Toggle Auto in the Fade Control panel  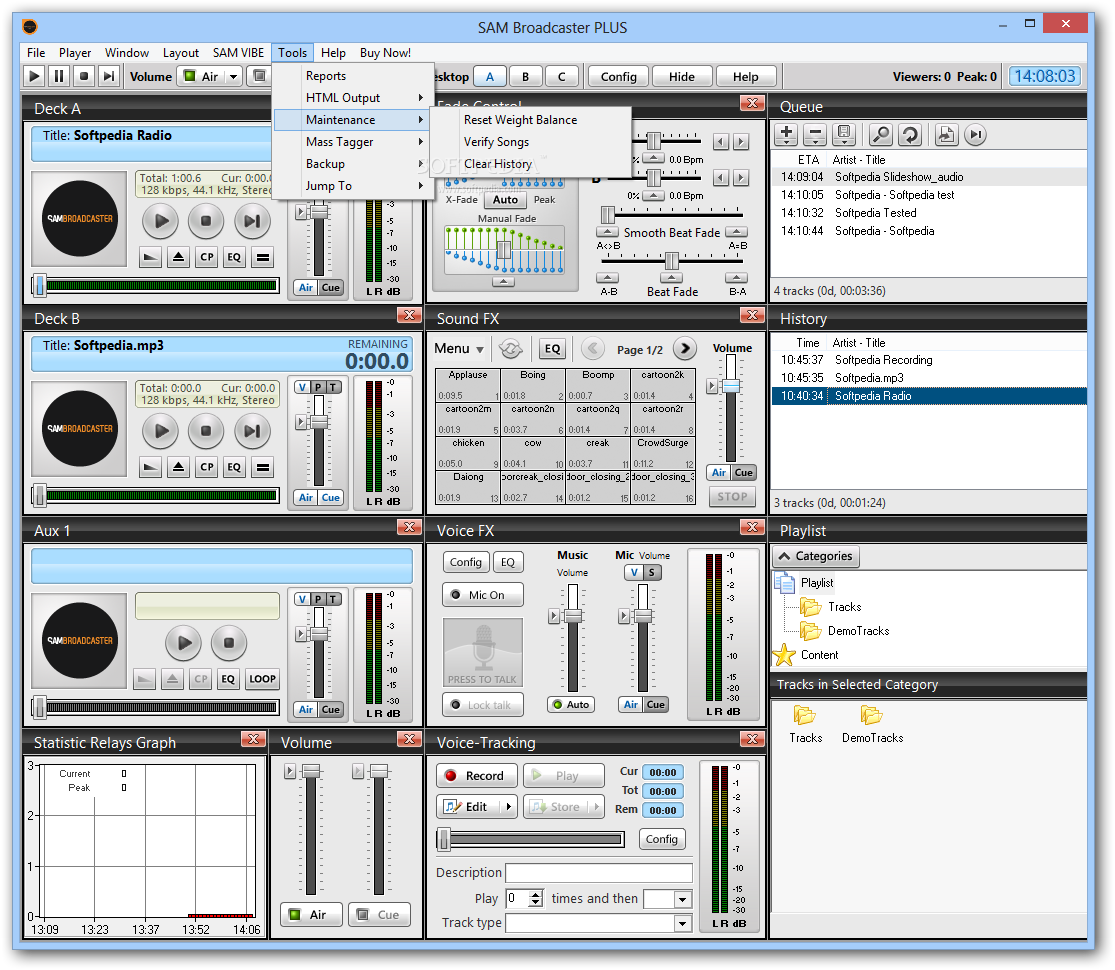click(x=506, y=200)
